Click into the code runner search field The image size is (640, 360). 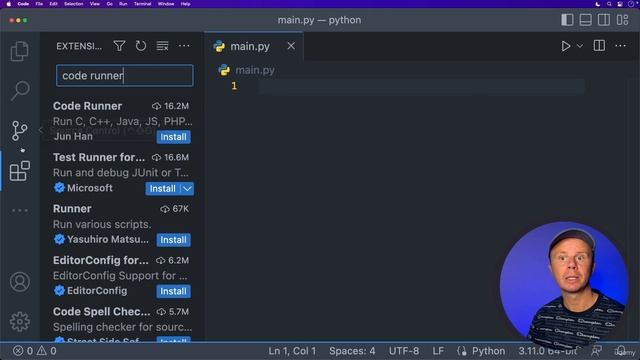coord(125,76)
